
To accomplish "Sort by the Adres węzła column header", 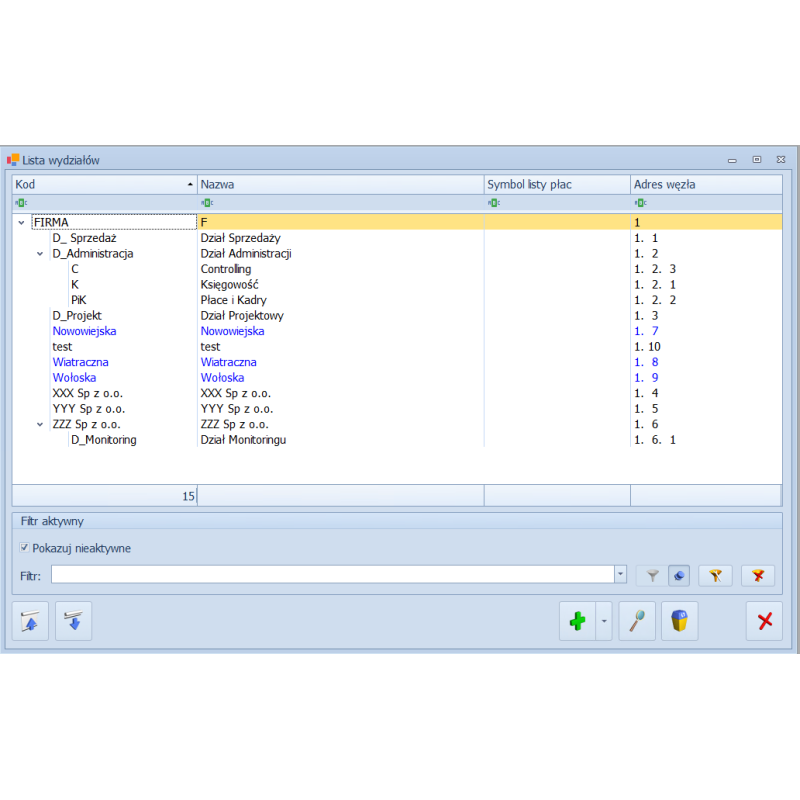I will [705, 185].
